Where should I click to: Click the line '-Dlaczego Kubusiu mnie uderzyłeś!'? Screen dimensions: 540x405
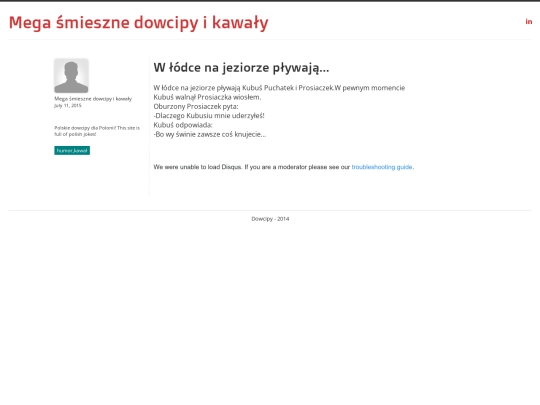coord(209,116)
